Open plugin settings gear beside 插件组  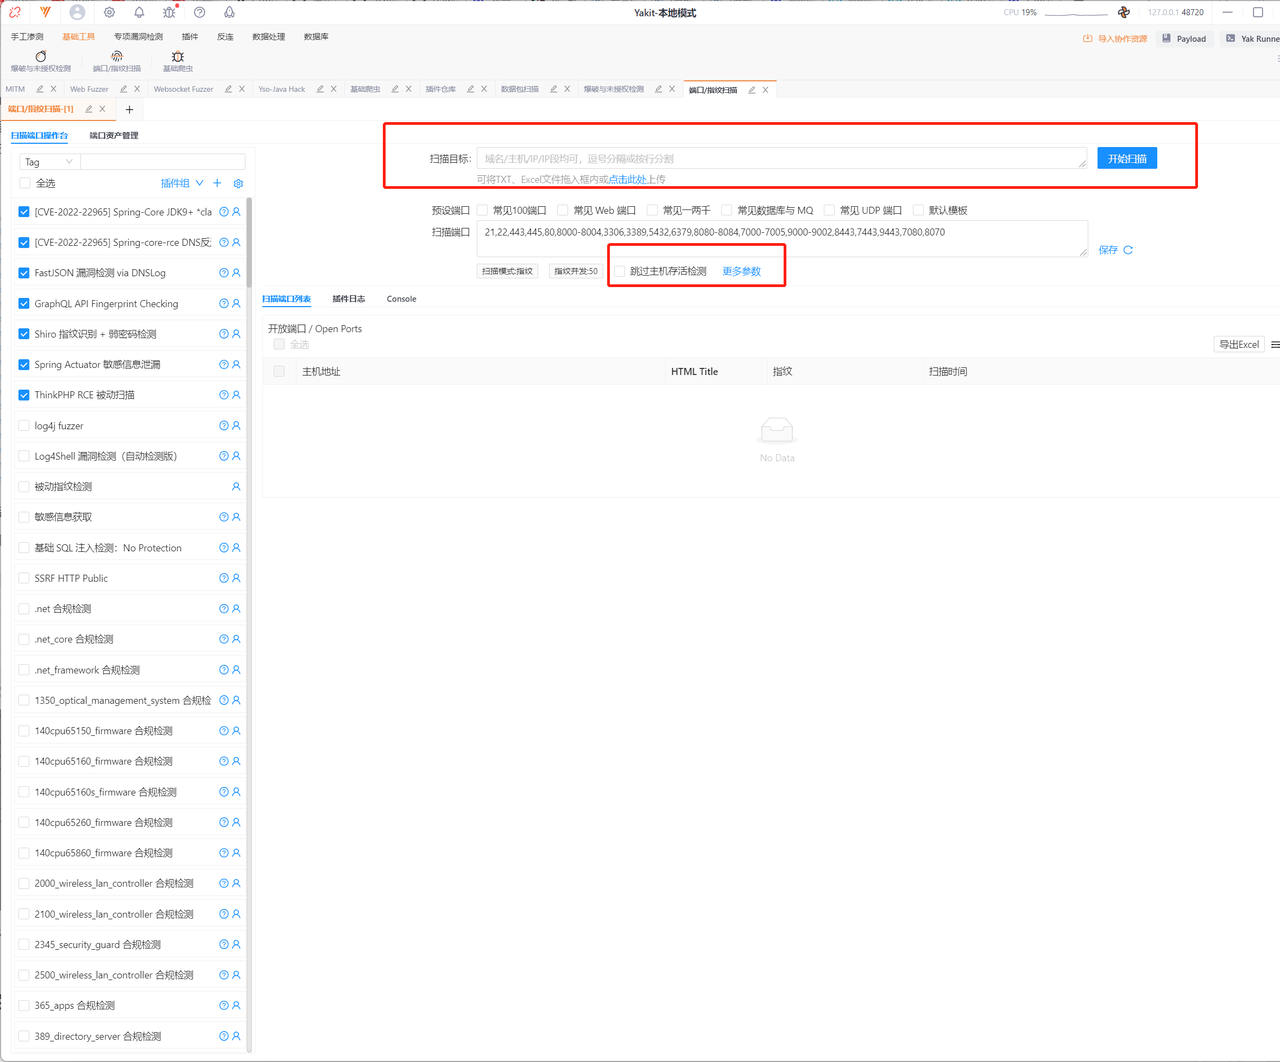coord(238,184)
